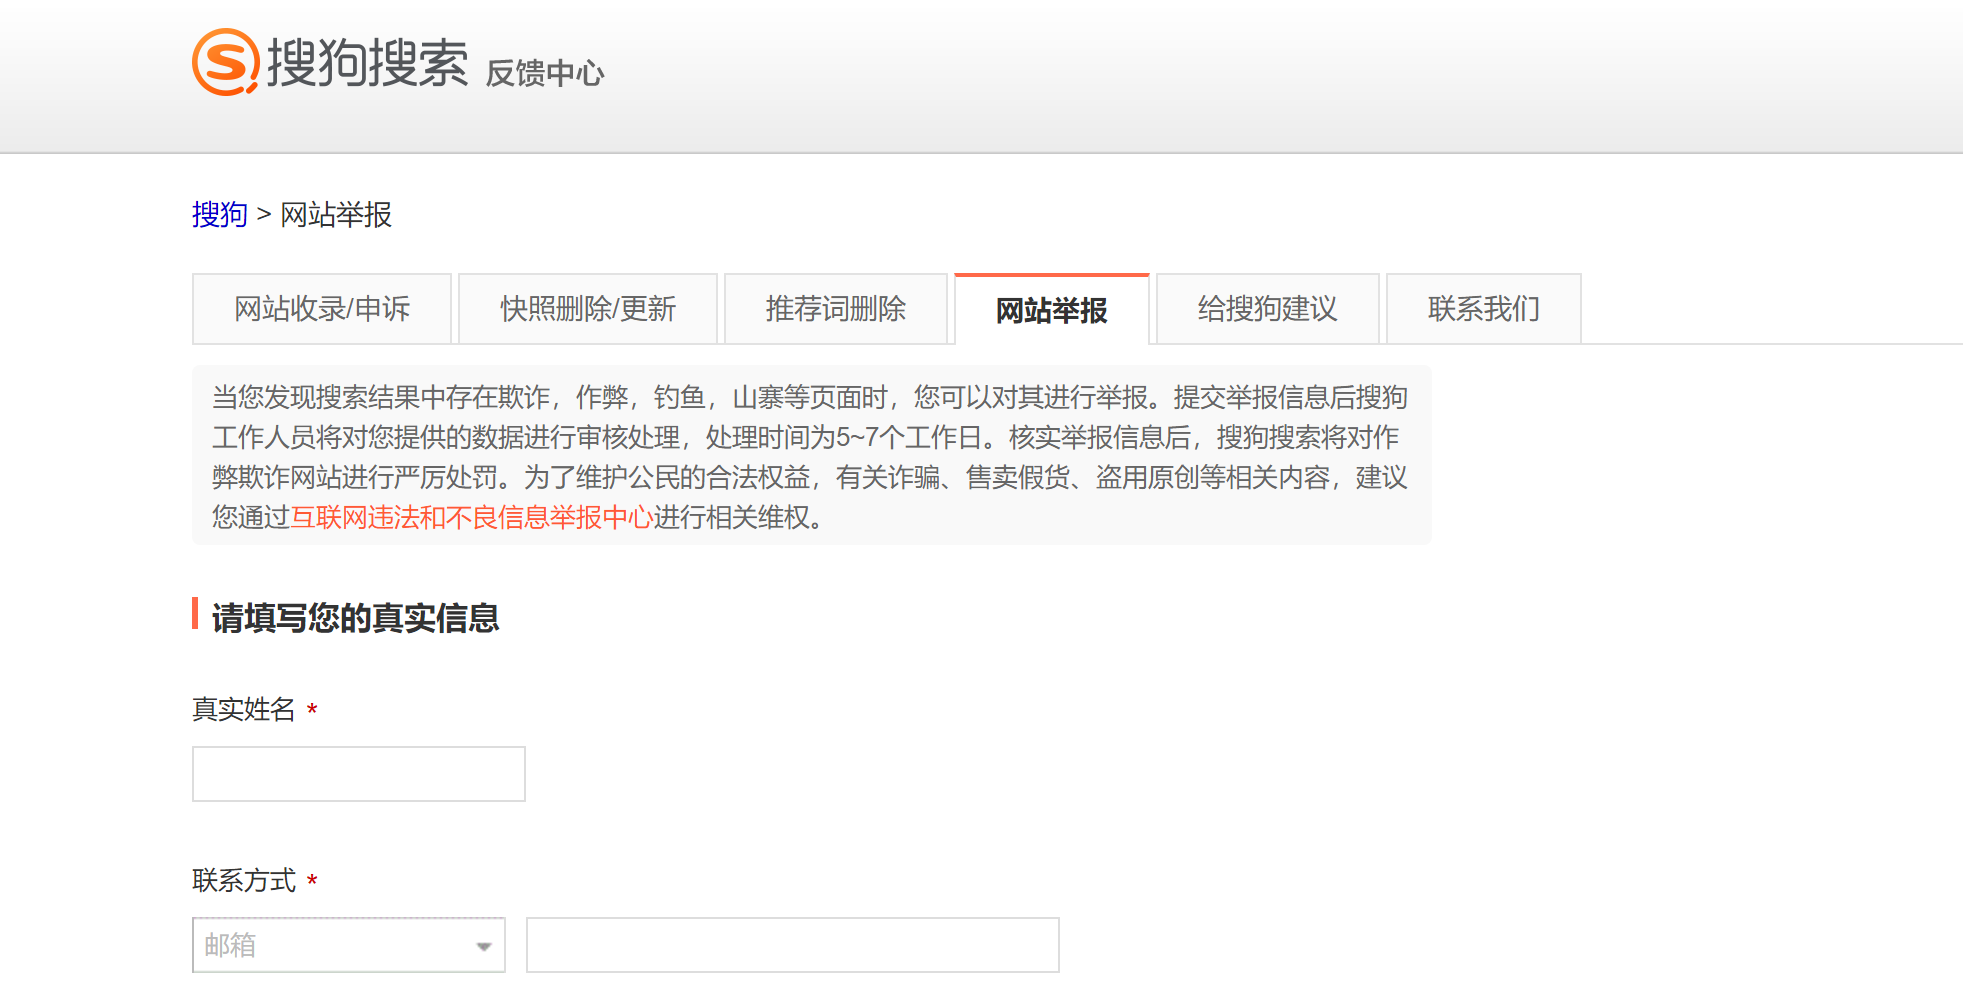1963x985 pixels.
Task: Open the 给搜狗建议 tab
Action: point(1267,309)
